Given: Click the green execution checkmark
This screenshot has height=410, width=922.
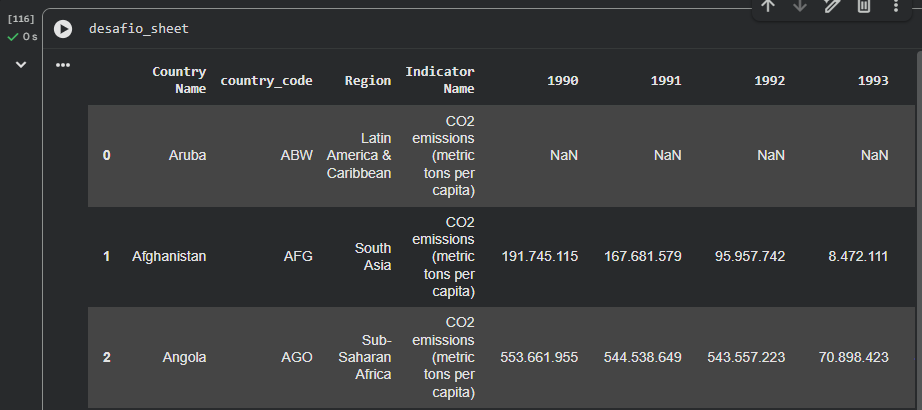Looking at the screenshot, I should pos(13,37).
